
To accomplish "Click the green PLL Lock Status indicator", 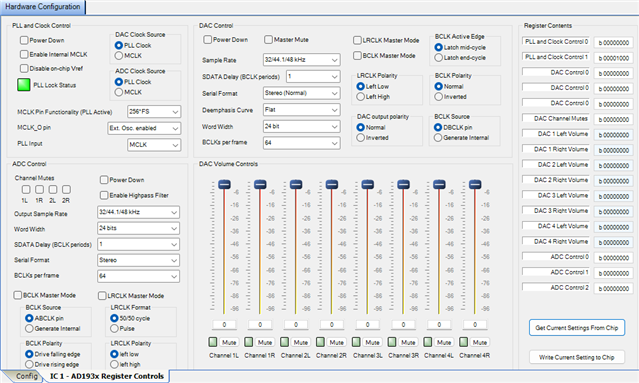I will (x=24, y=85).
